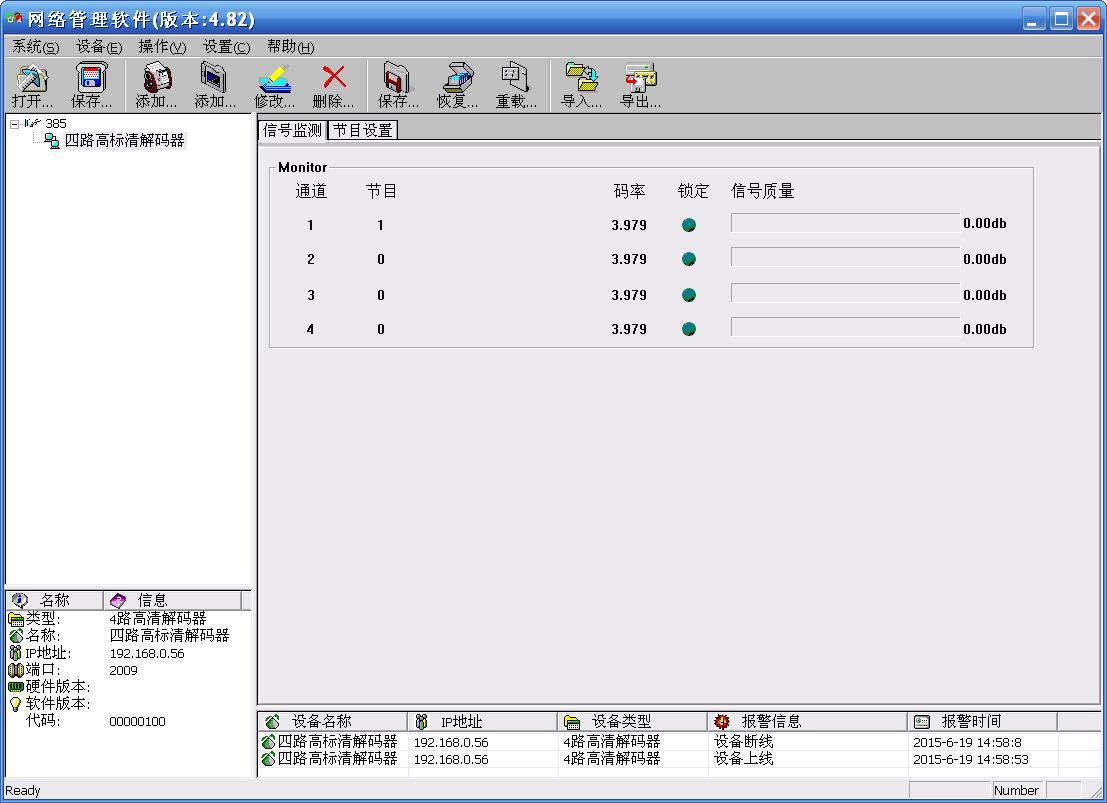Click alarm time 2015-6-19 14:58:53
The height and width of the screenshot is (803, 1107).
tap(971, 760)
